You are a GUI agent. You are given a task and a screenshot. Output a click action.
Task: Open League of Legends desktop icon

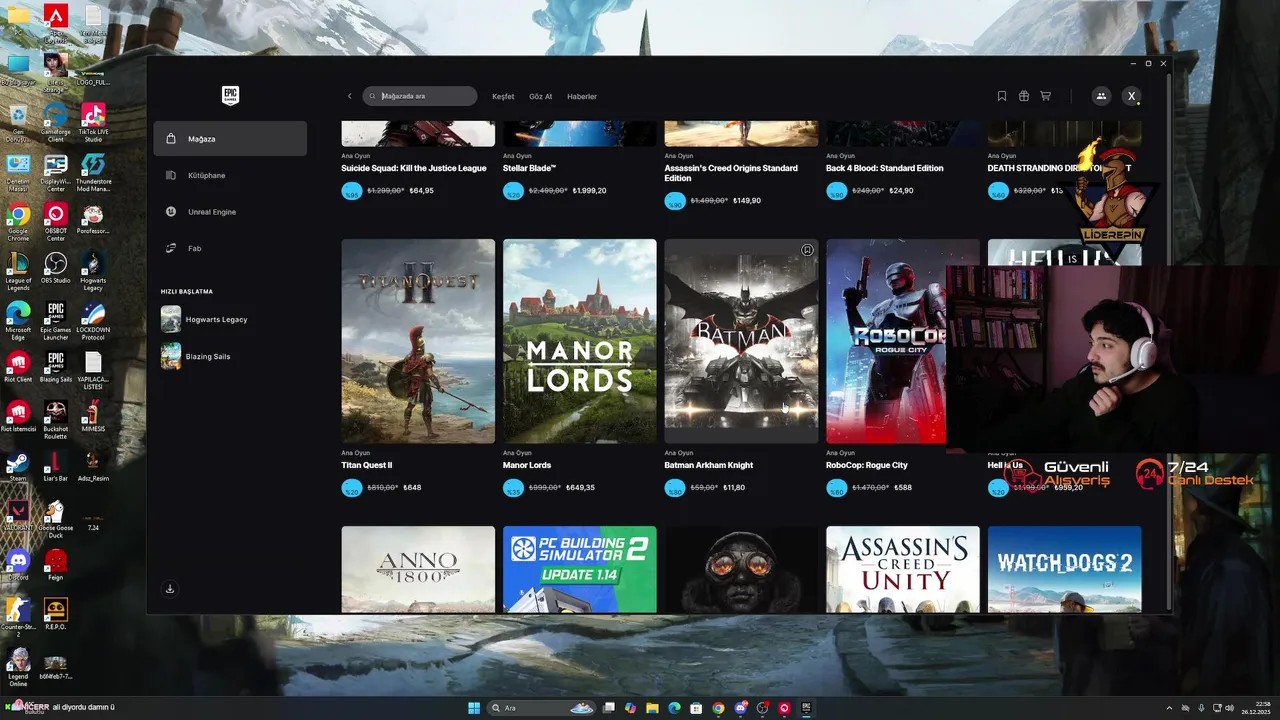18,271
